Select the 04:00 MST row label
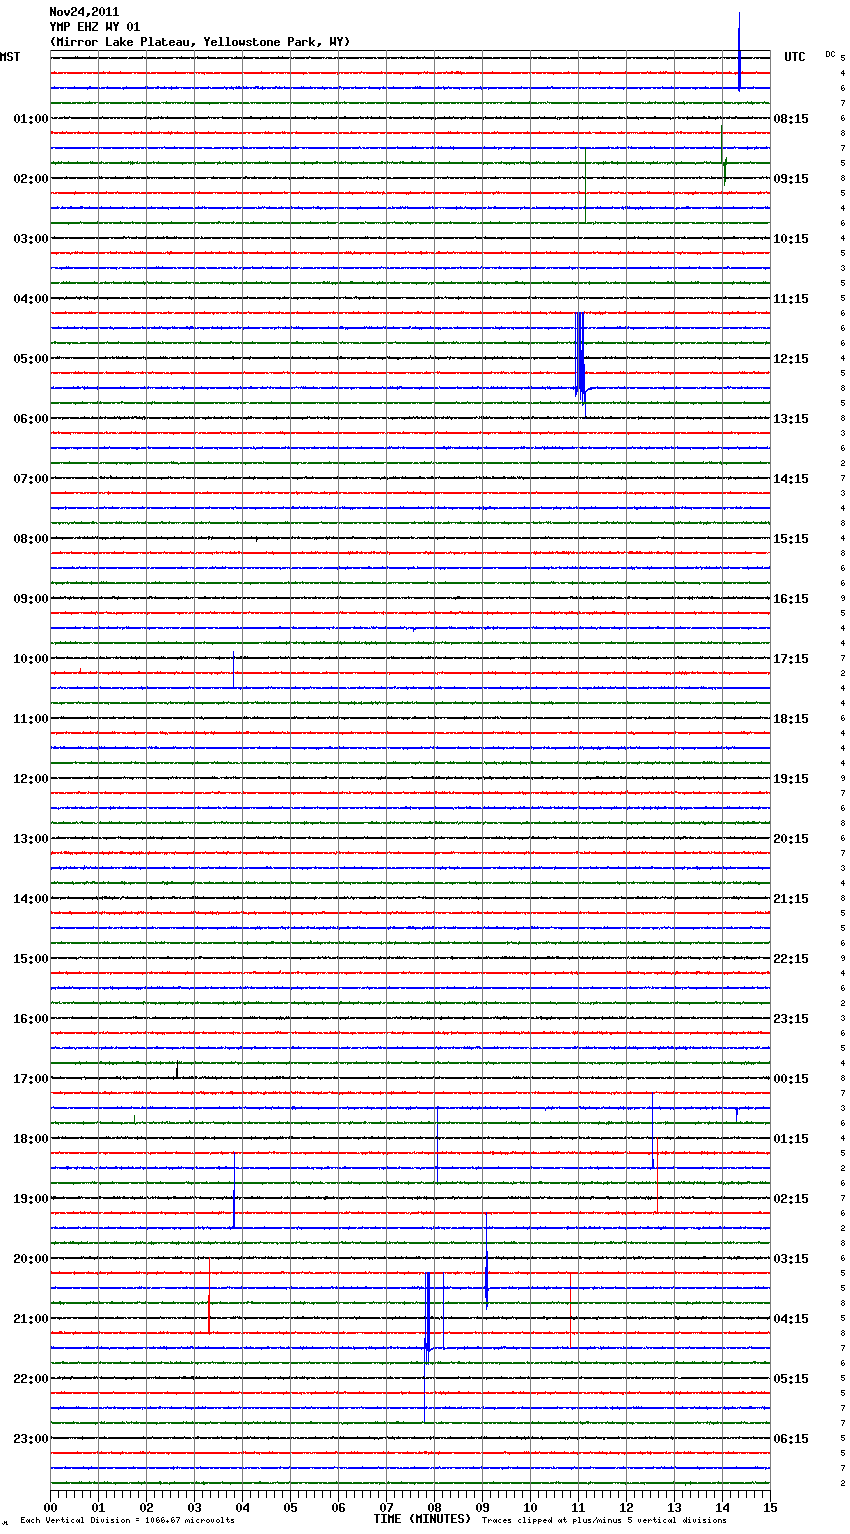 [31, 299]
